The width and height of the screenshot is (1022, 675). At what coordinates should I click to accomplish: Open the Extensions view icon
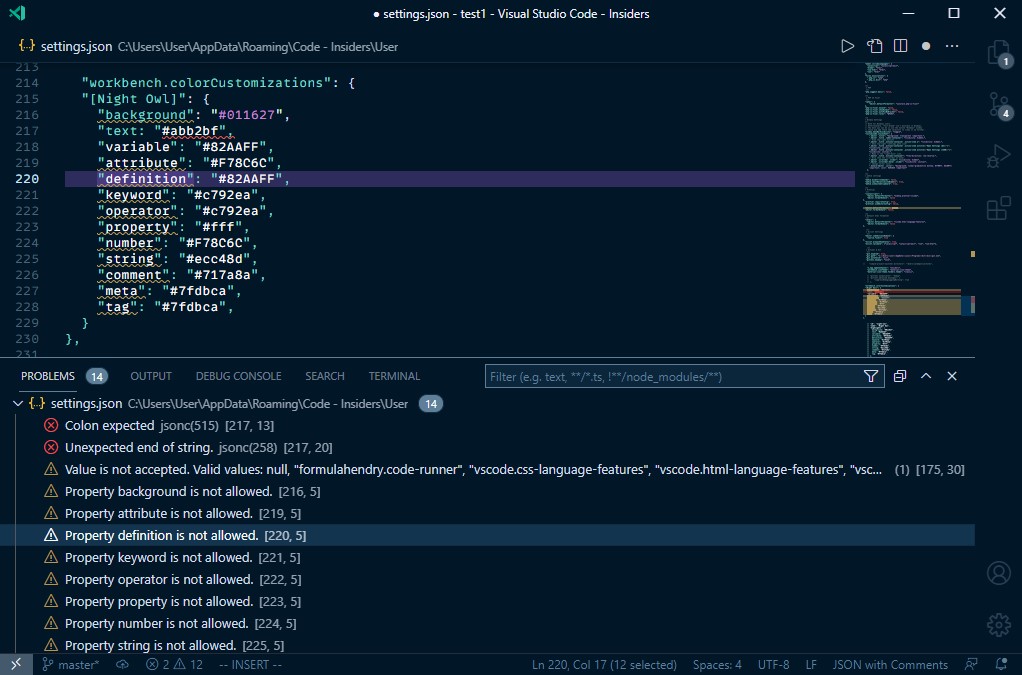(999, 208)
